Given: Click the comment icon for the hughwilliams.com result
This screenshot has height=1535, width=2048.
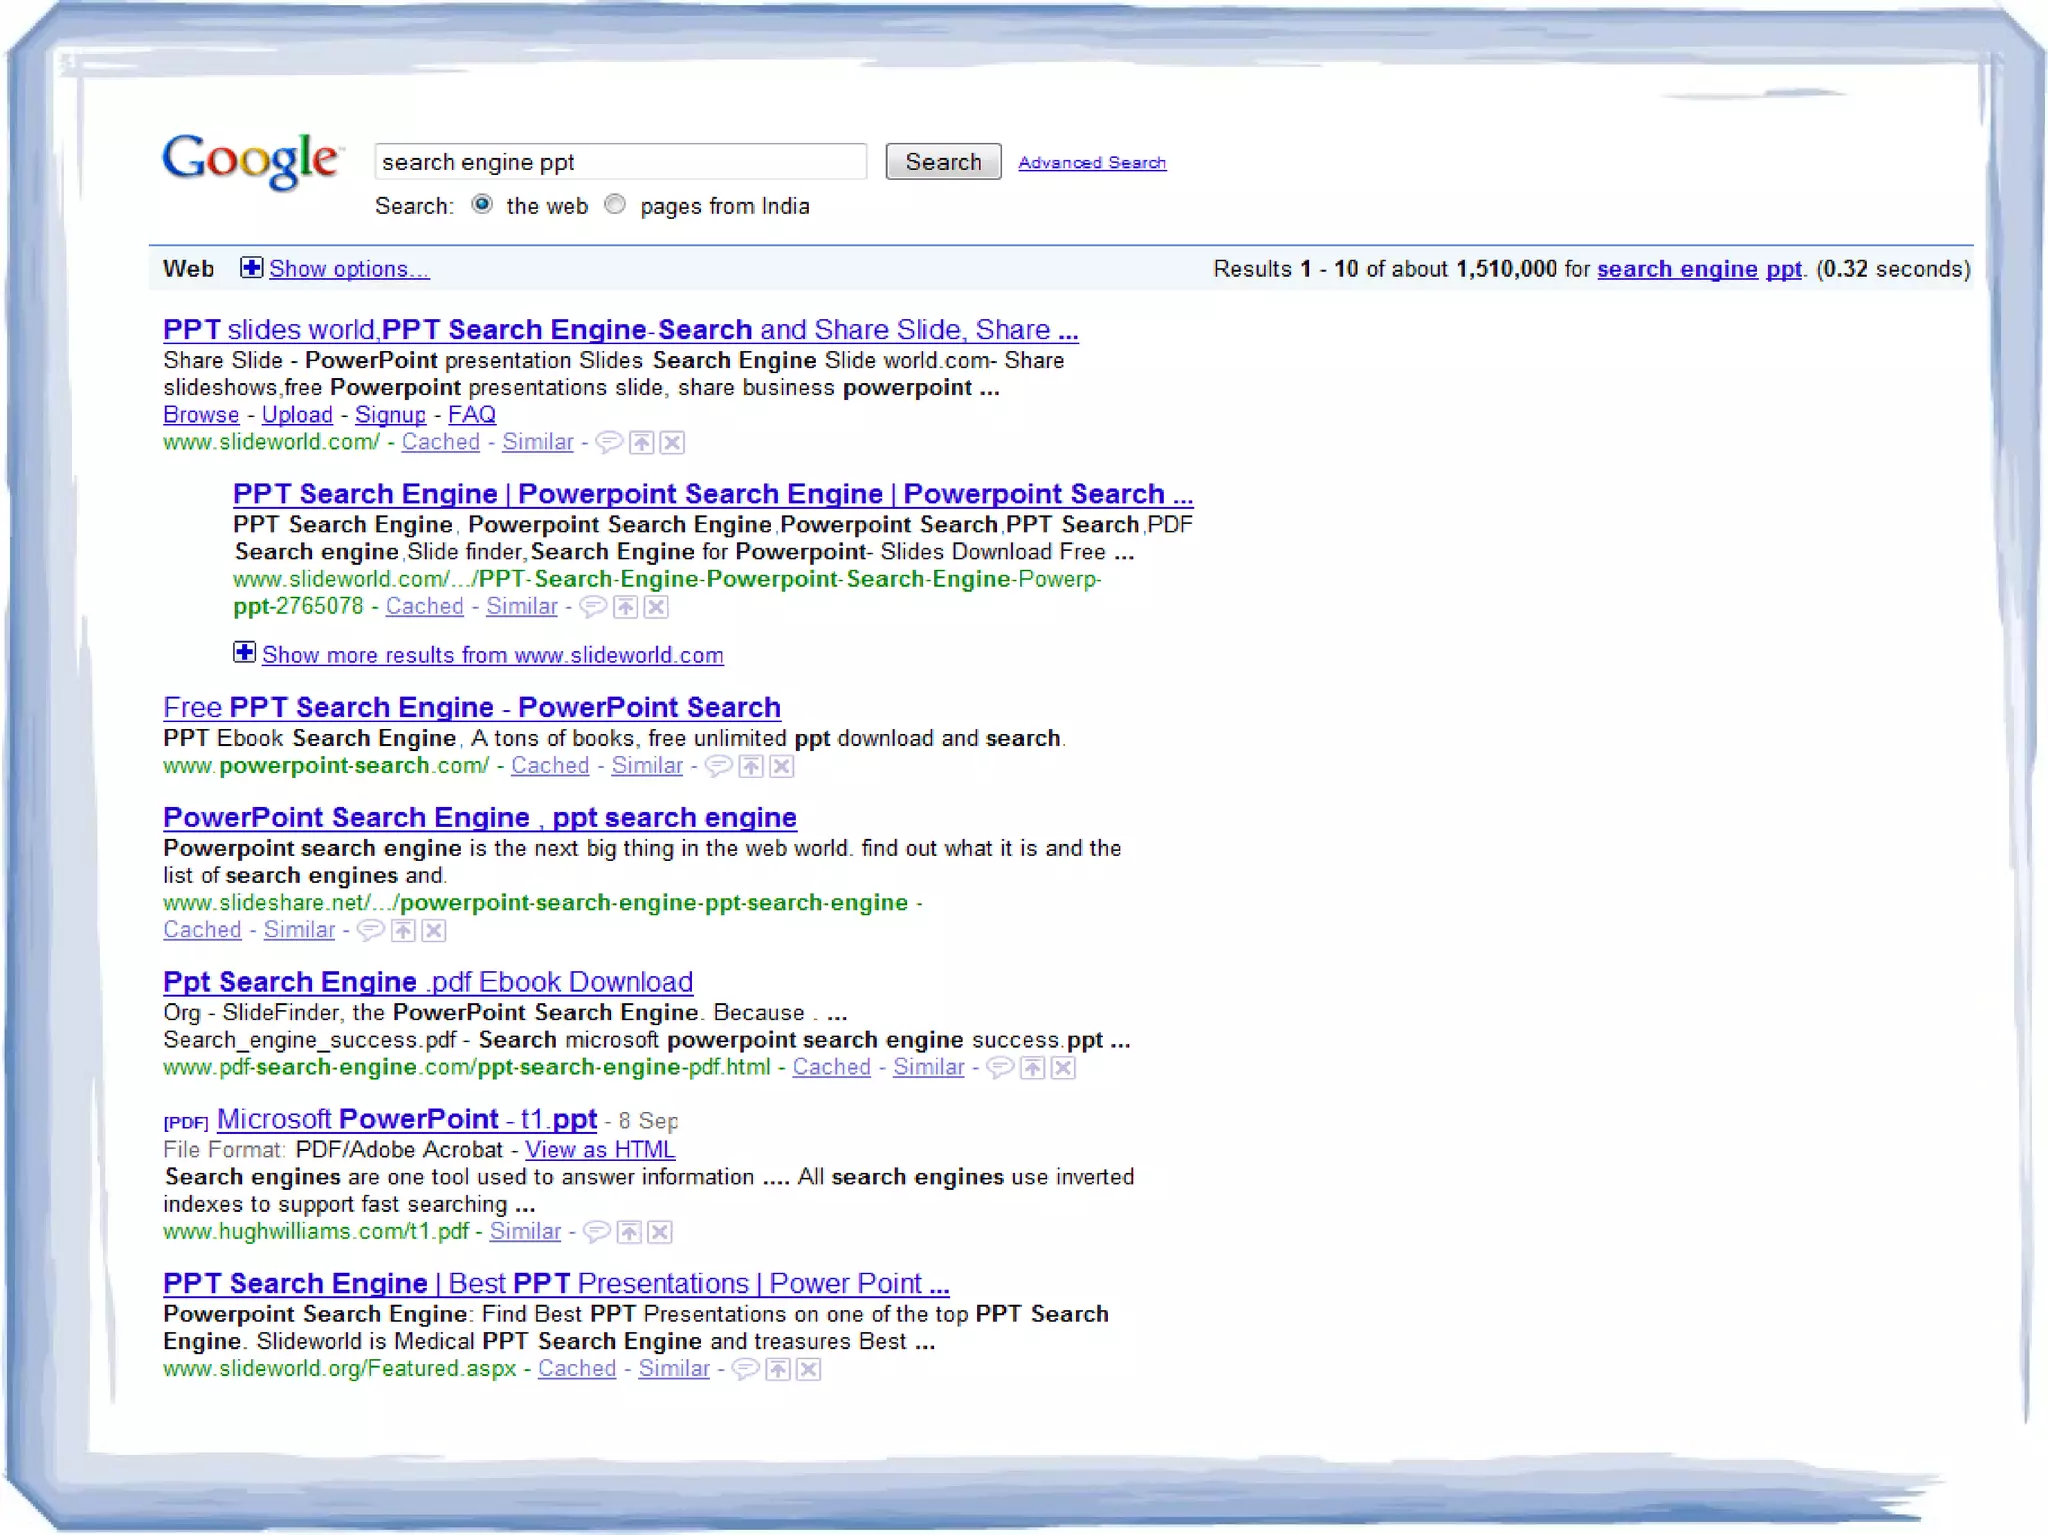Looking at the screenshot, I should pos(596,1232).
